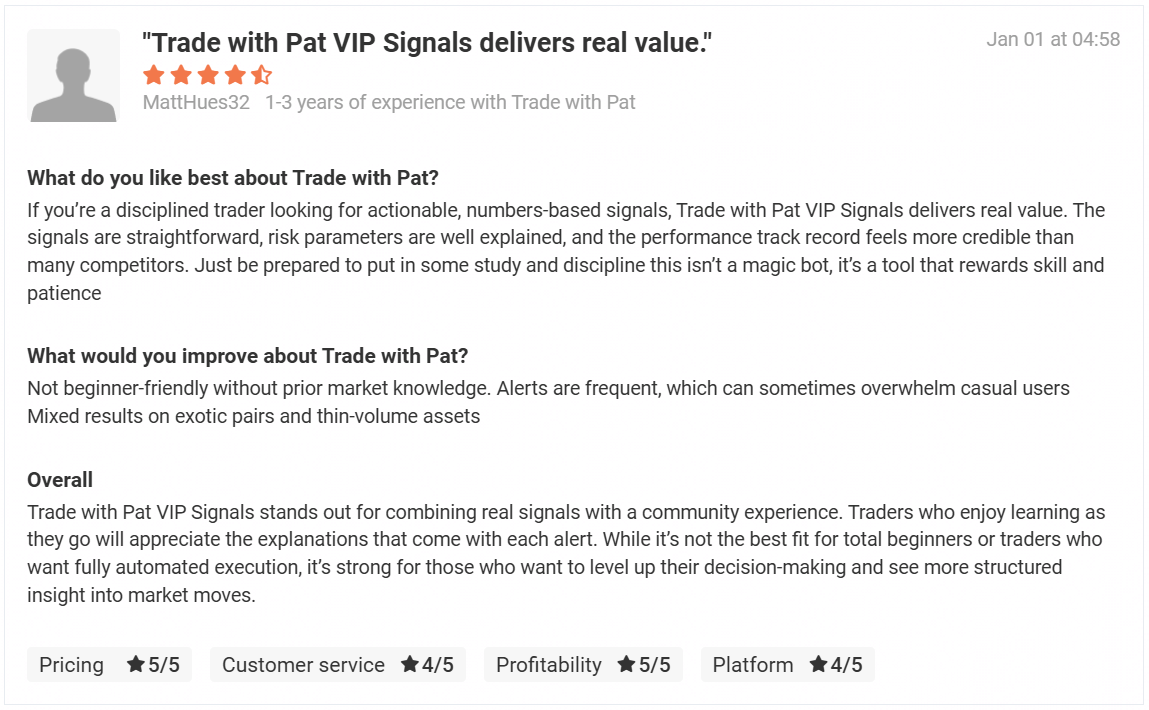
Task: Click the star in Platform badge
Action: 818,665
